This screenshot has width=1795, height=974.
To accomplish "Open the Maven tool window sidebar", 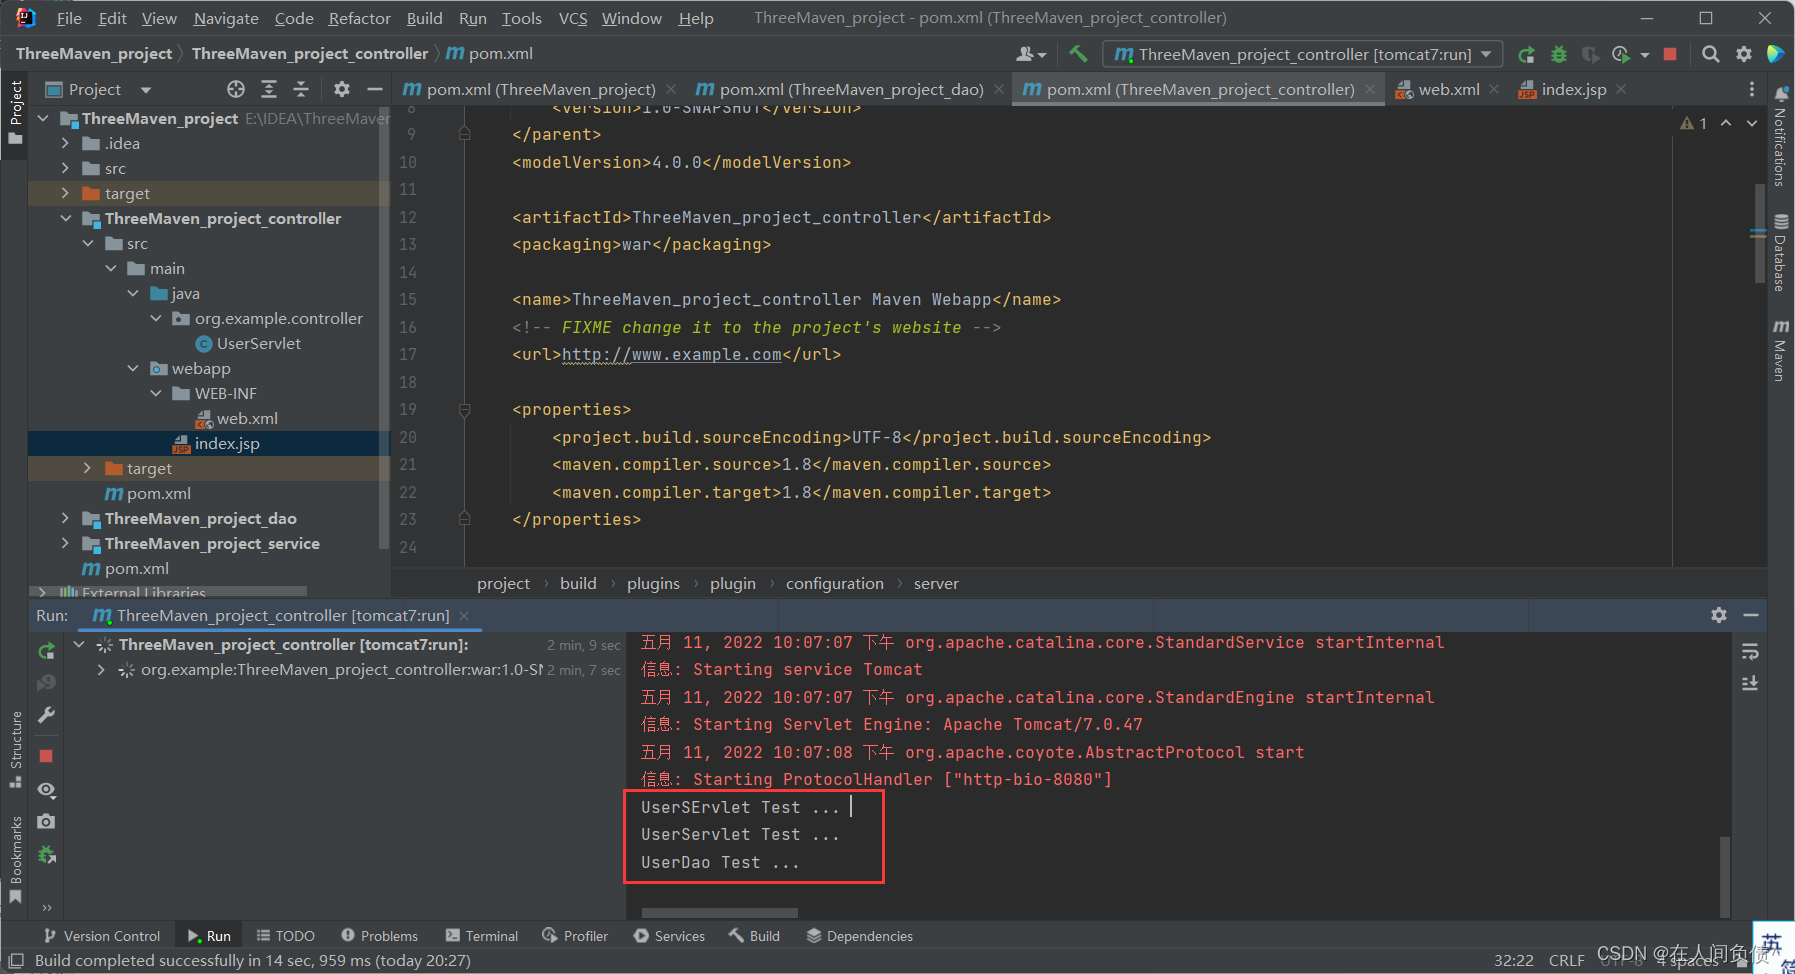I will tap(1780, 350).
